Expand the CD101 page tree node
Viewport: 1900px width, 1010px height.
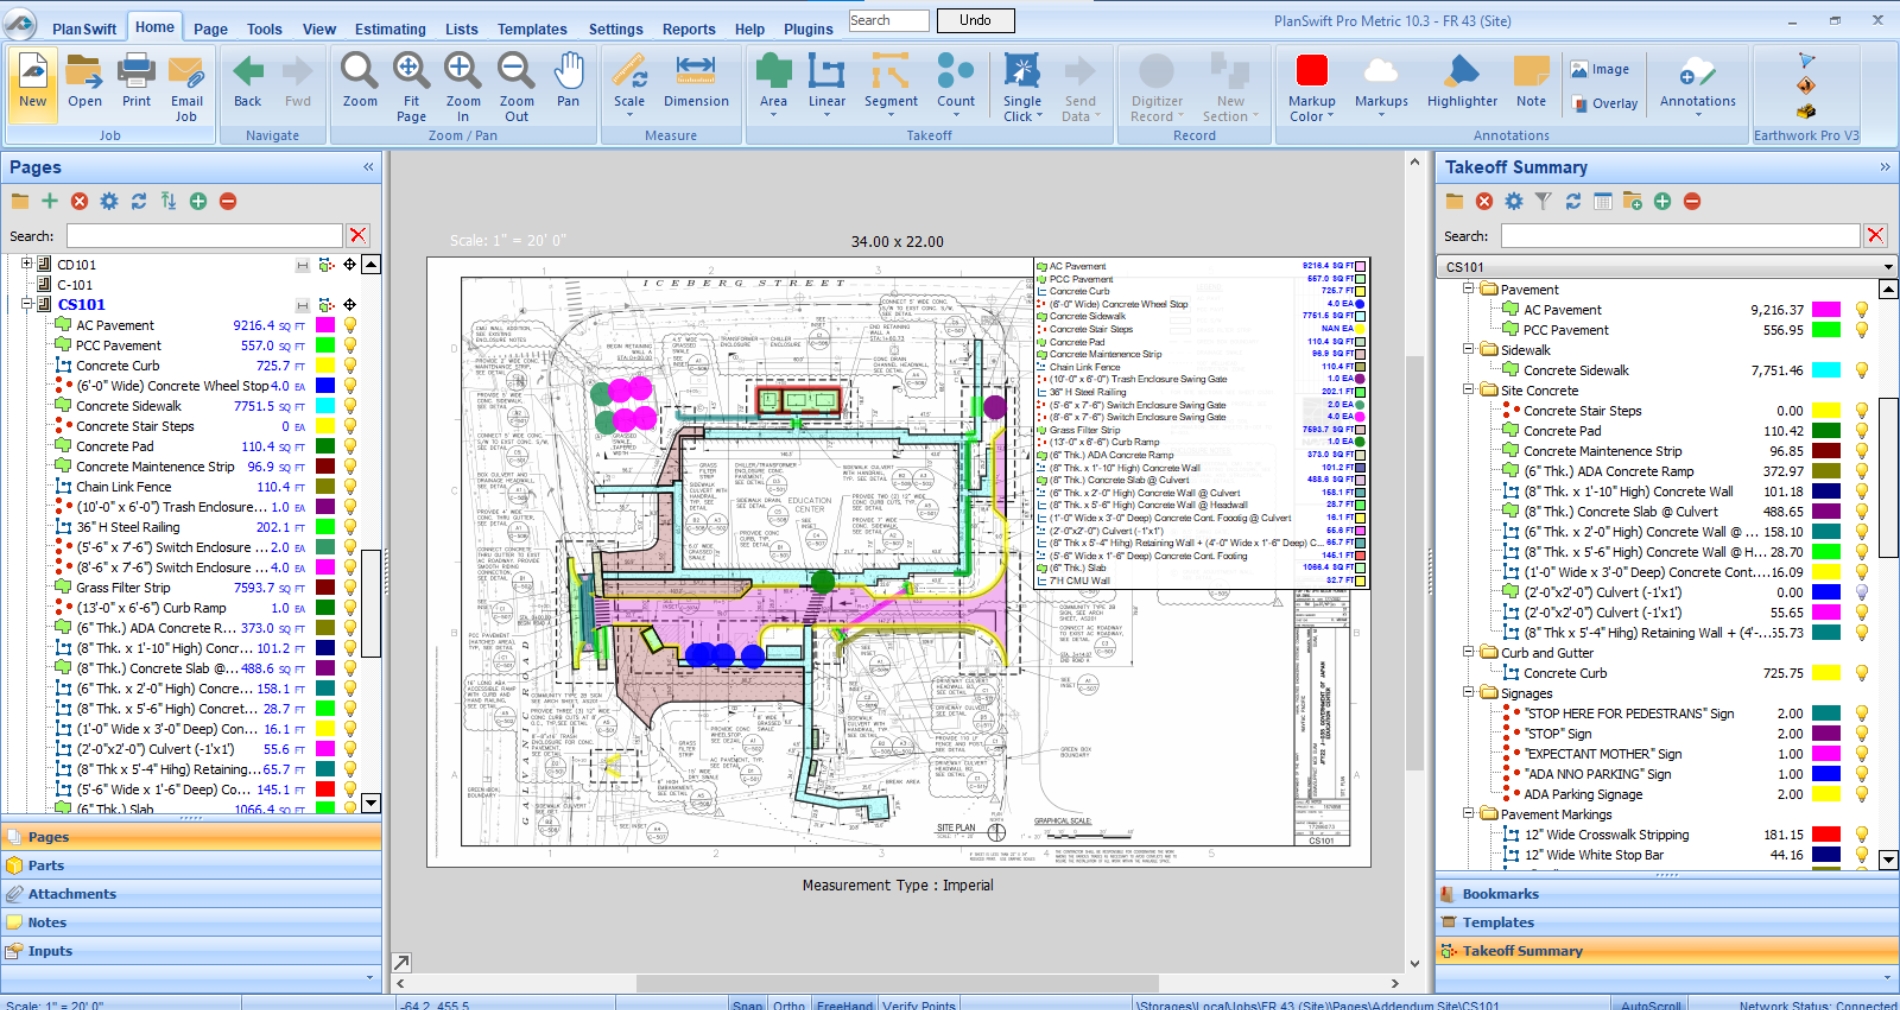27,264
